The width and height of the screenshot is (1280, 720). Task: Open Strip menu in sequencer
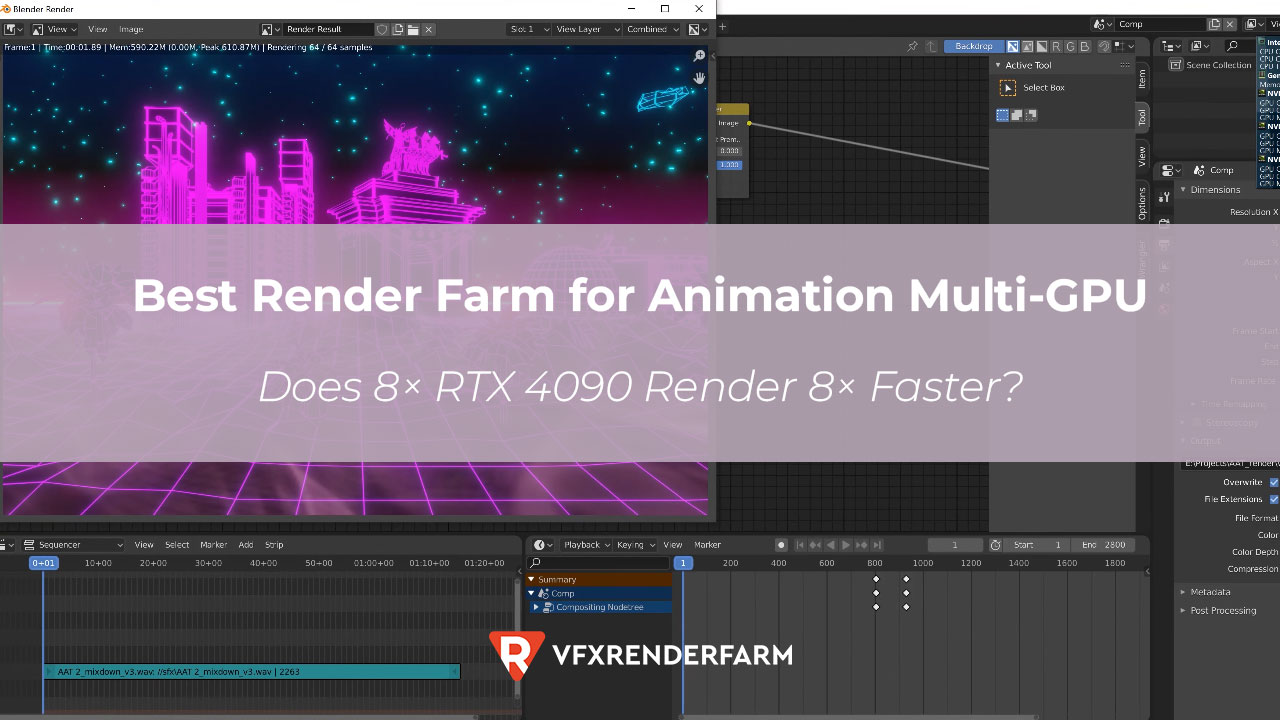[274, 545]
